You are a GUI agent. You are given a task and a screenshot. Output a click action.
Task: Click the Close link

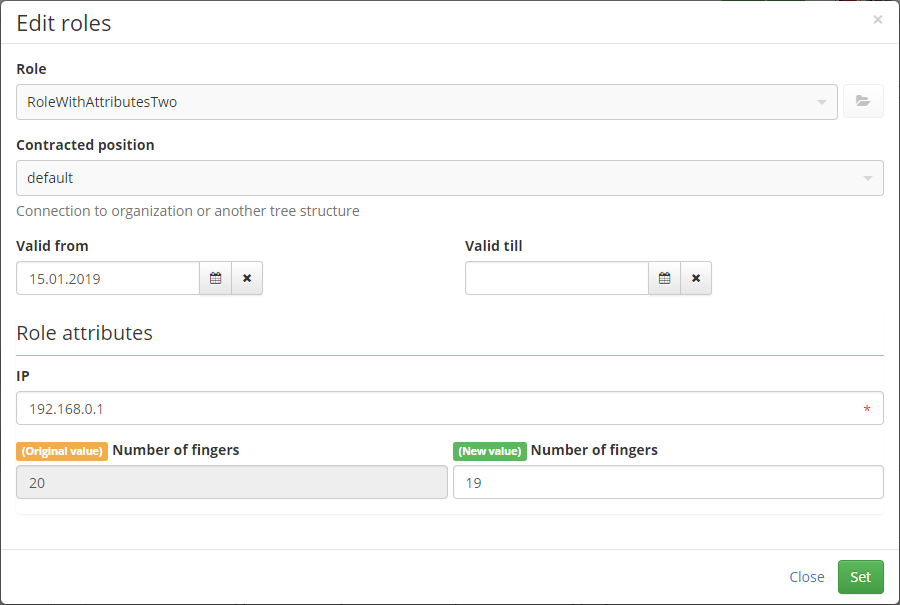click(806, 577)
